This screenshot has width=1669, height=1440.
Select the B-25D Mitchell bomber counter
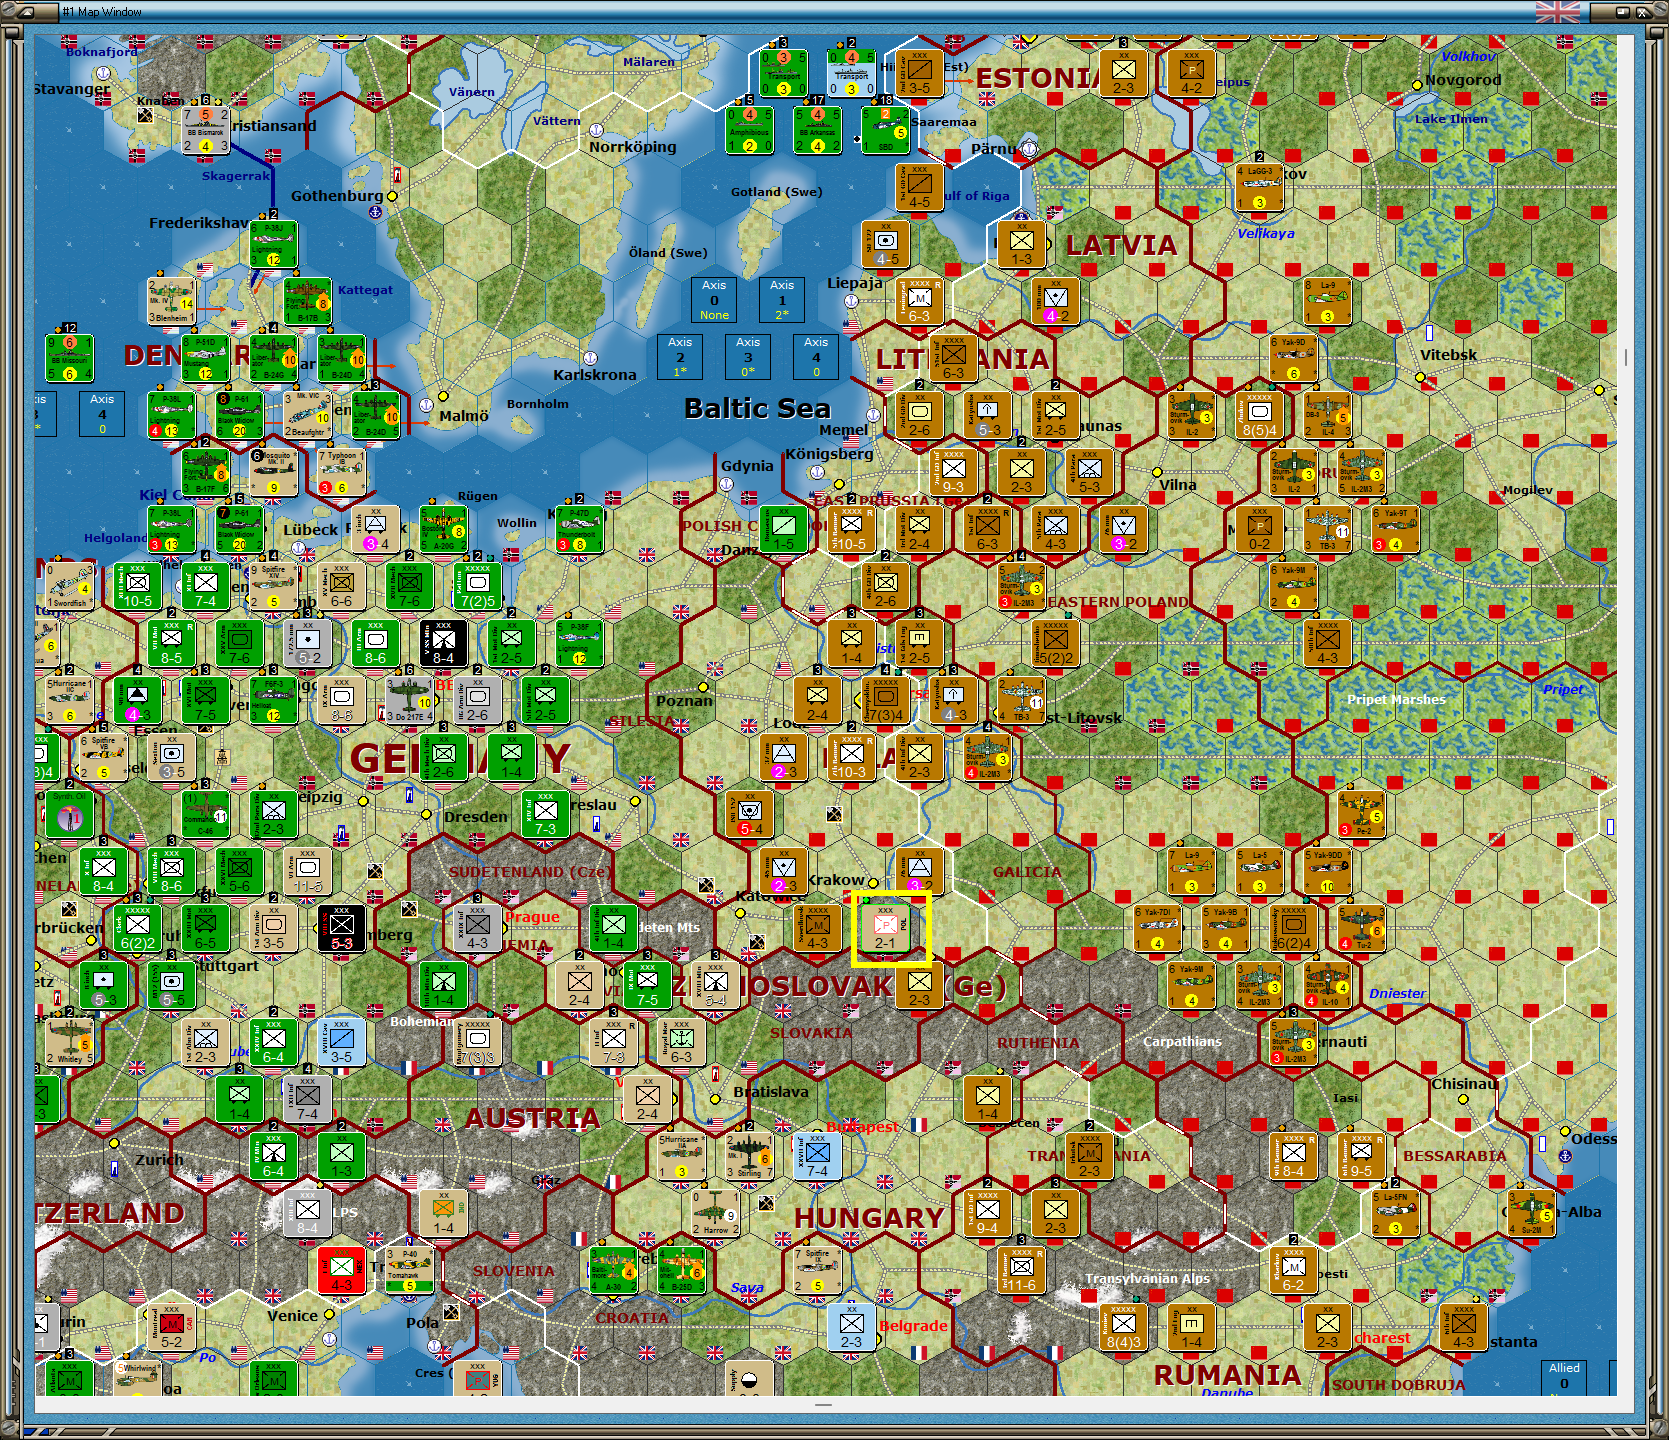click(681, 1270)
